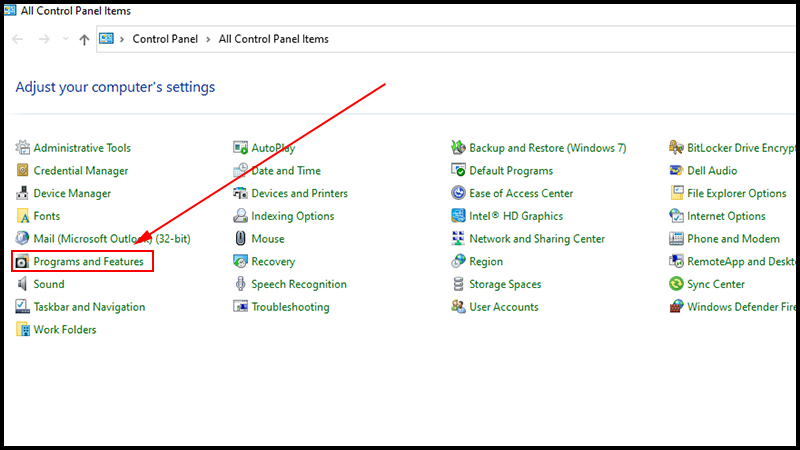Expand the Control Panel breadcrumb chevron

(x=209, y=39)
